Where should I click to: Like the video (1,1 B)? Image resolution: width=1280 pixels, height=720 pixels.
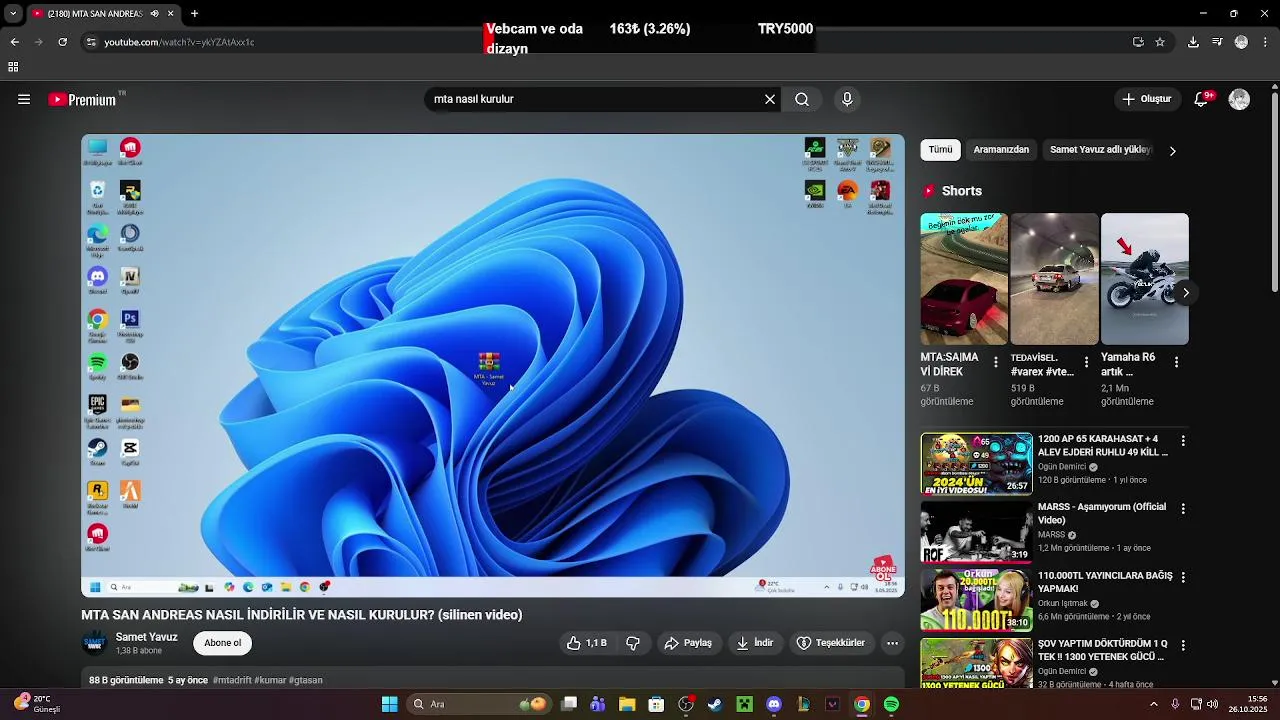coord(587,643)
